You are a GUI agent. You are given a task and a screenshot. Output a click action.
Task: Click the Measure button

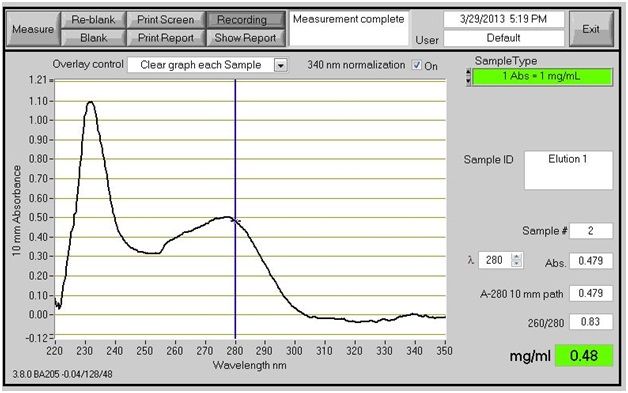(33, 29)
